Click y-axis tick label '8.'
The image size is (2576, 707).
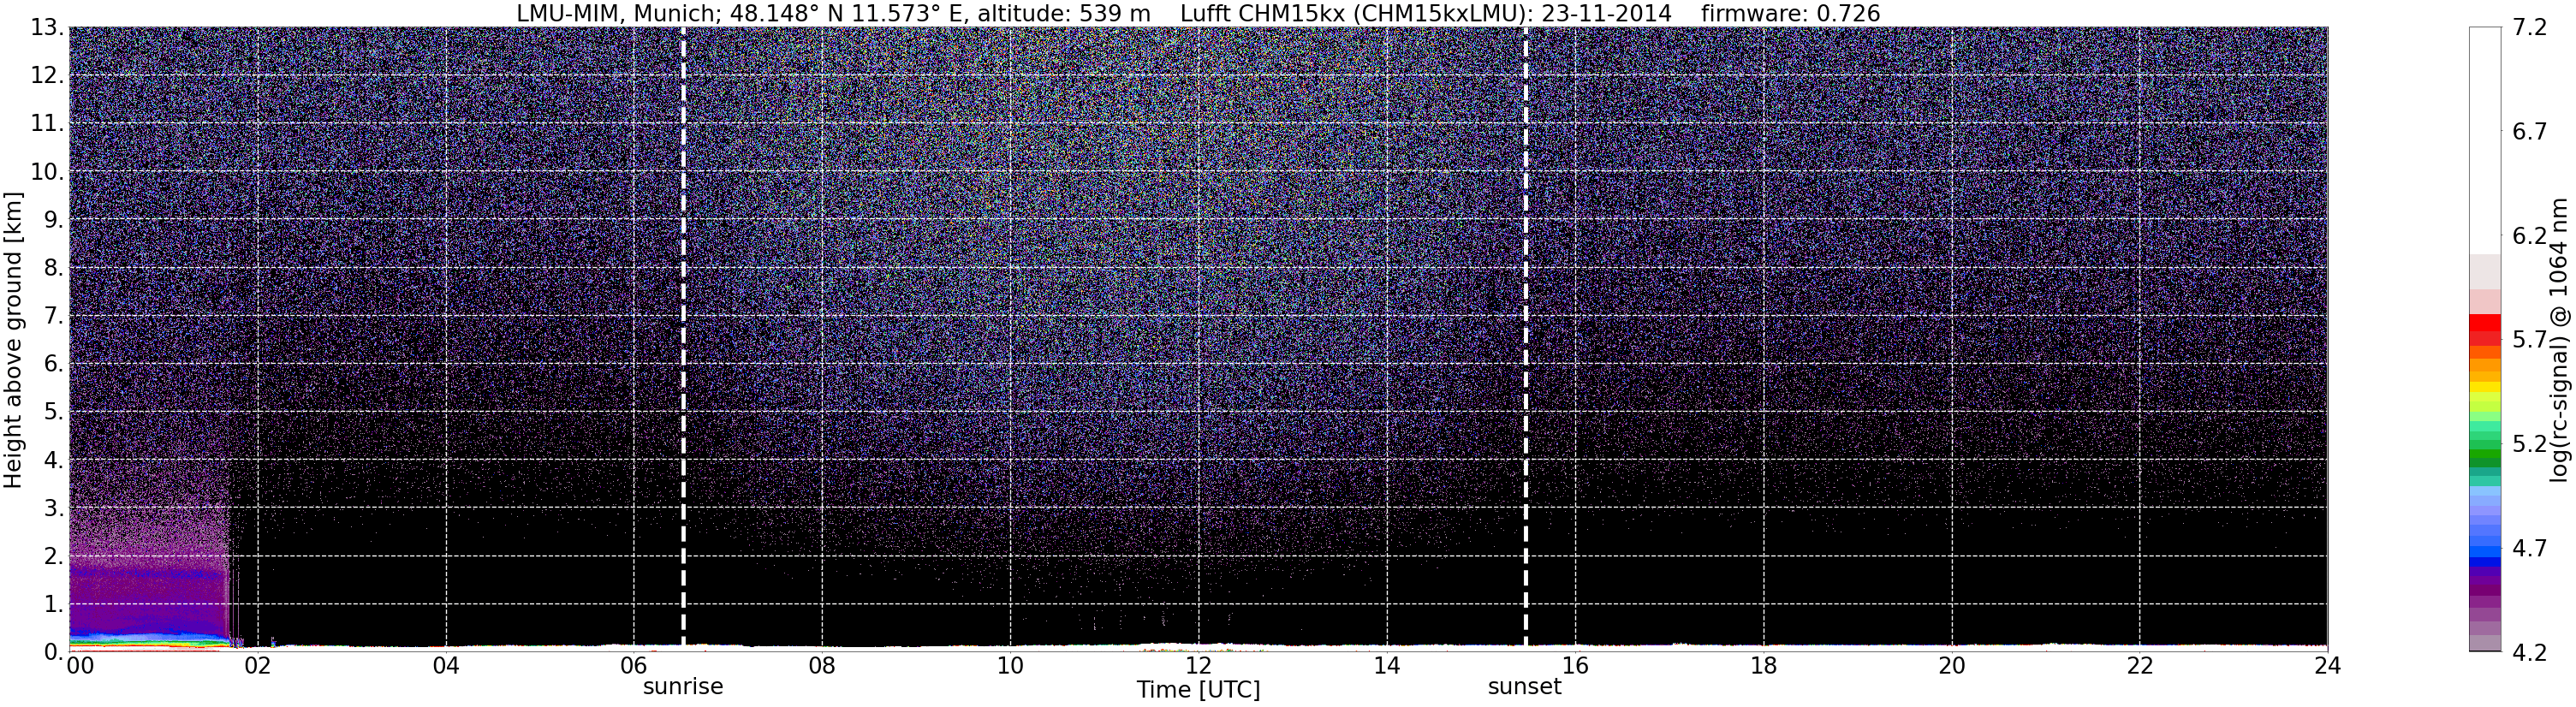(x=53, y=268)
